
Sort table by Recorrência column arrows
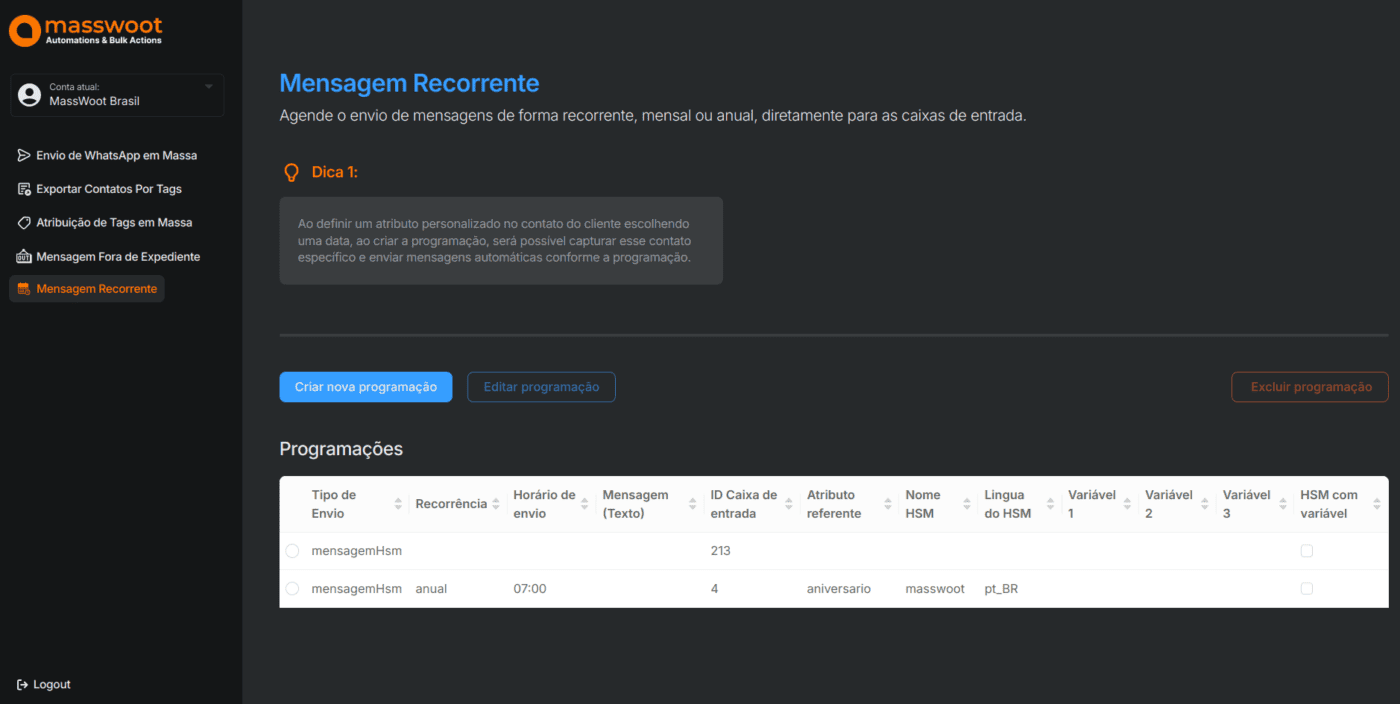(x=496, y=504)
